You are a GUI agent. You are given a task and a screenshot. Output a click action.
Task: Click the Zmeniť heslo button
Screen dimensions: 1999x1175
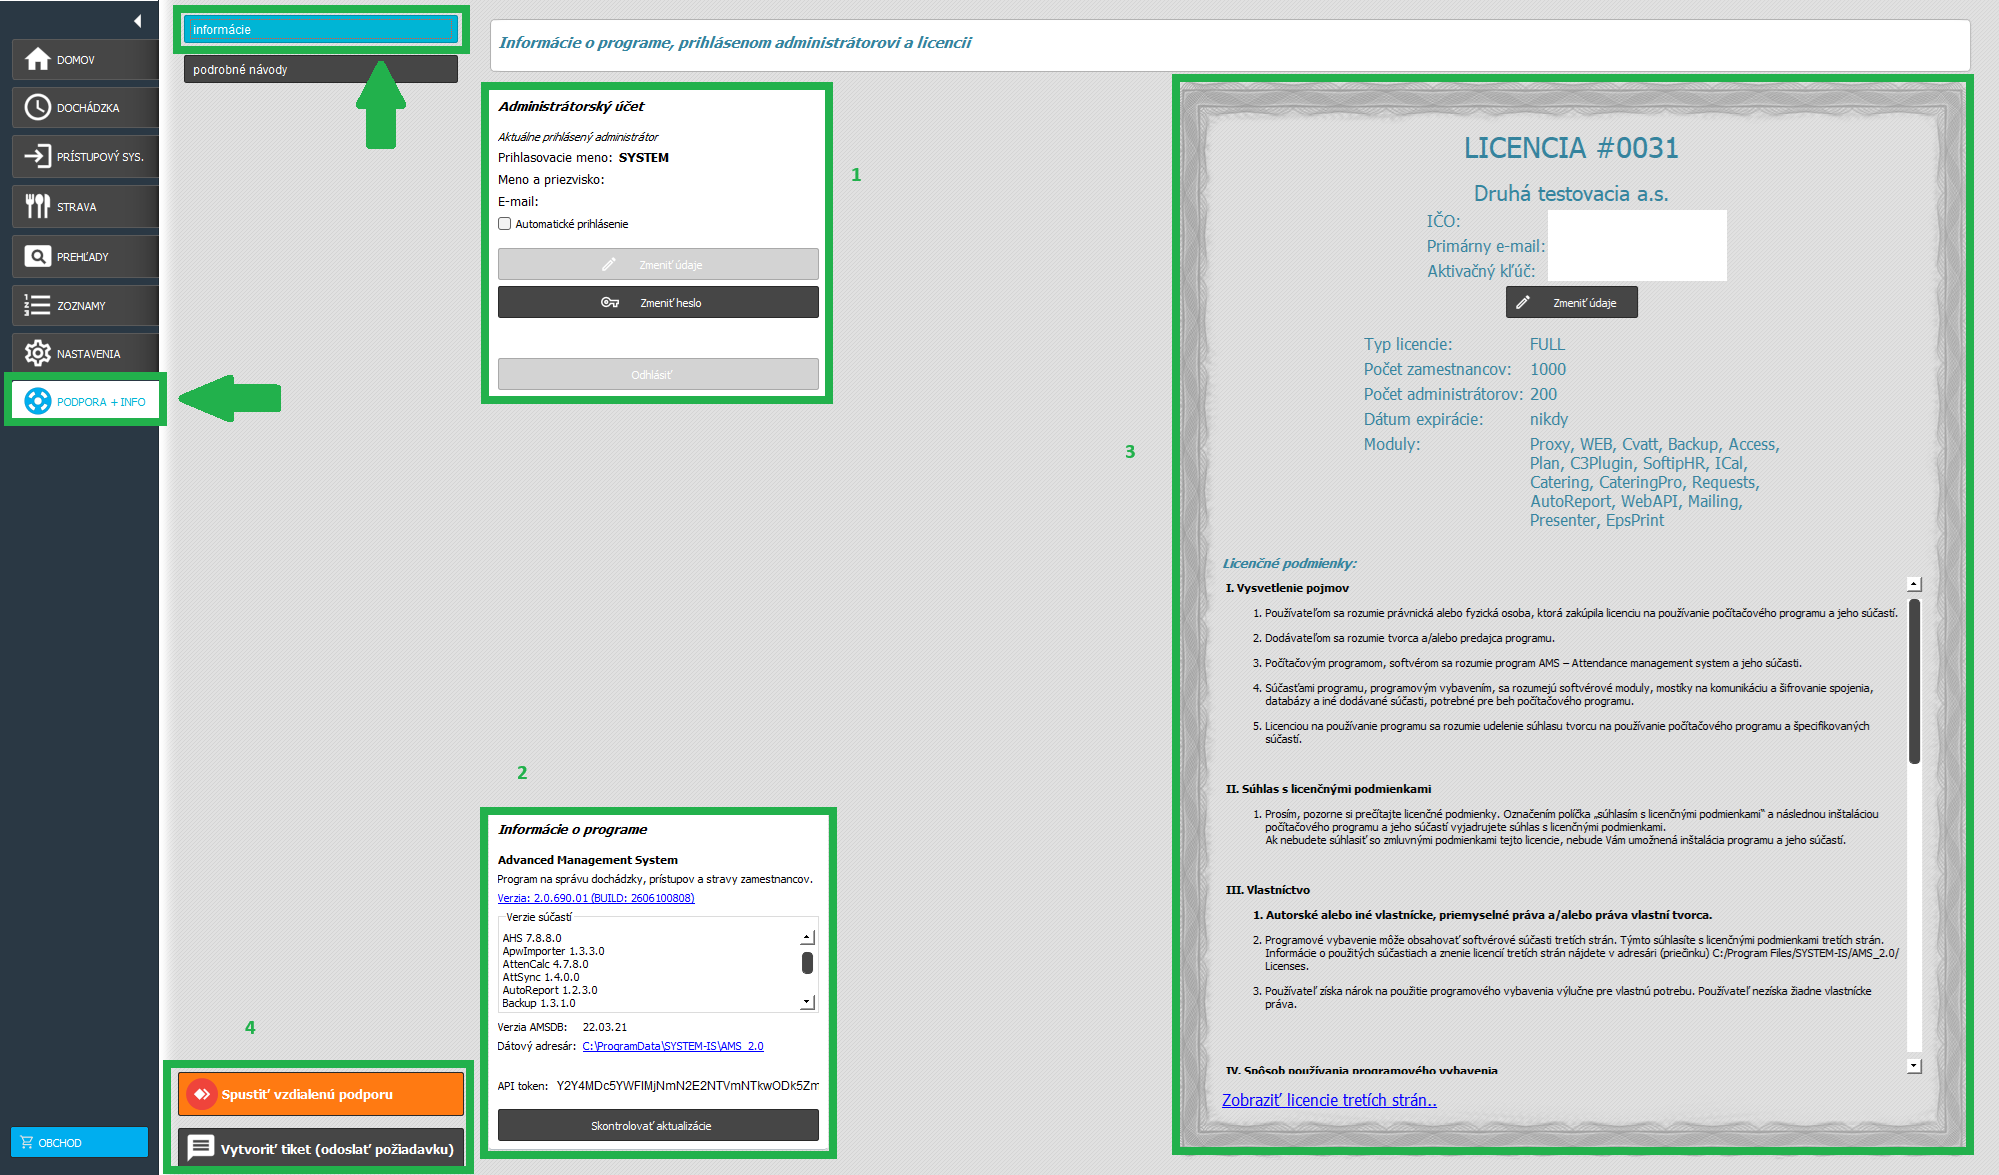pos(658,303)
